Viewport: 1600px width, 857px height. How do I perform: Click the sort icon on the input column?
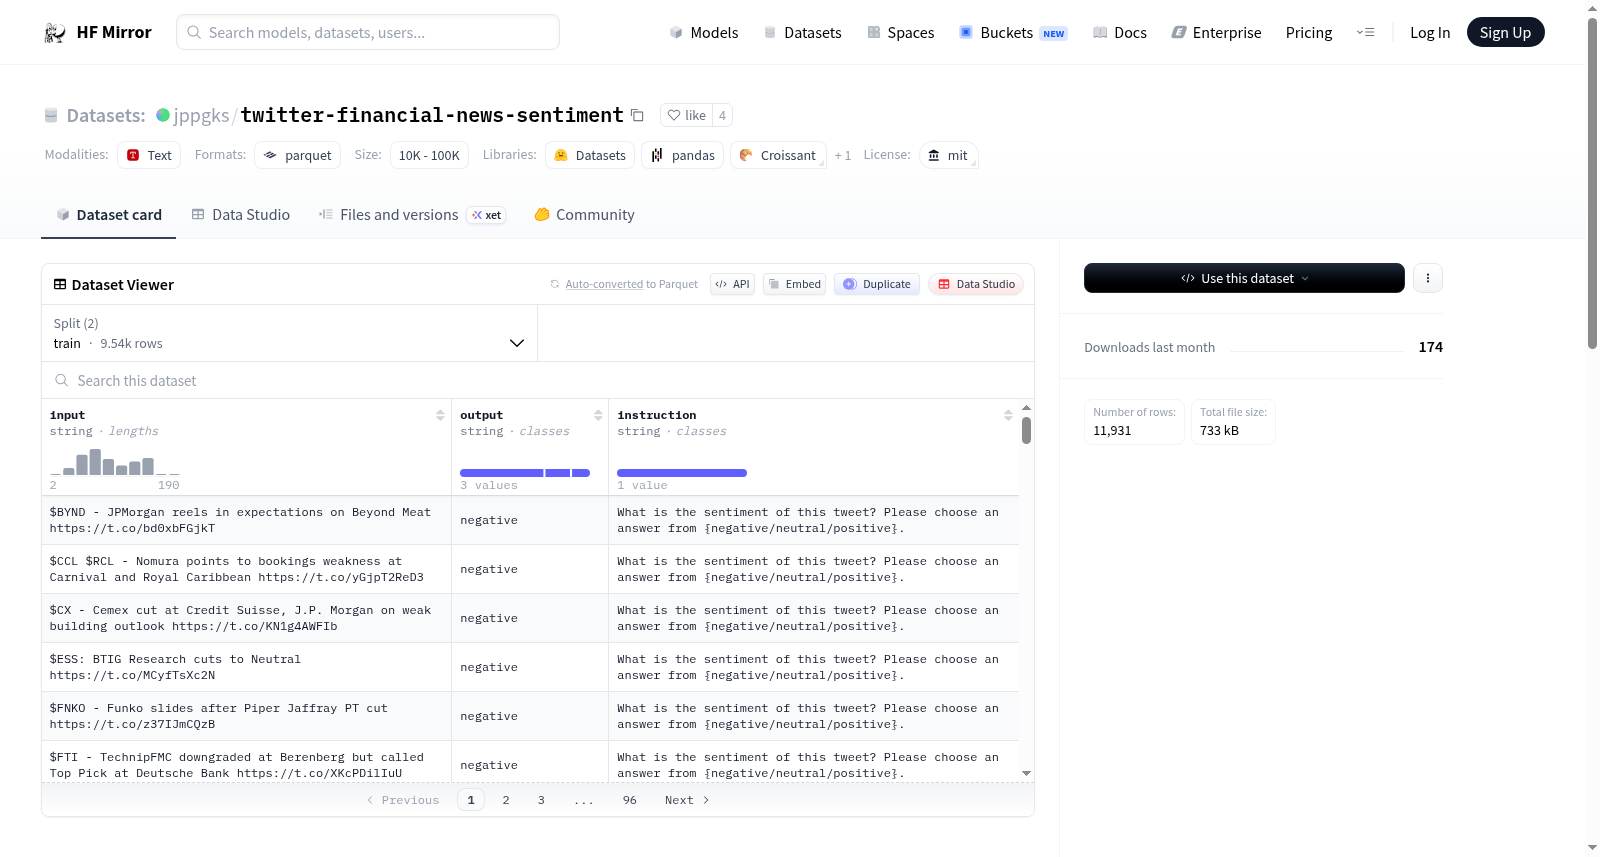point(440,415)
